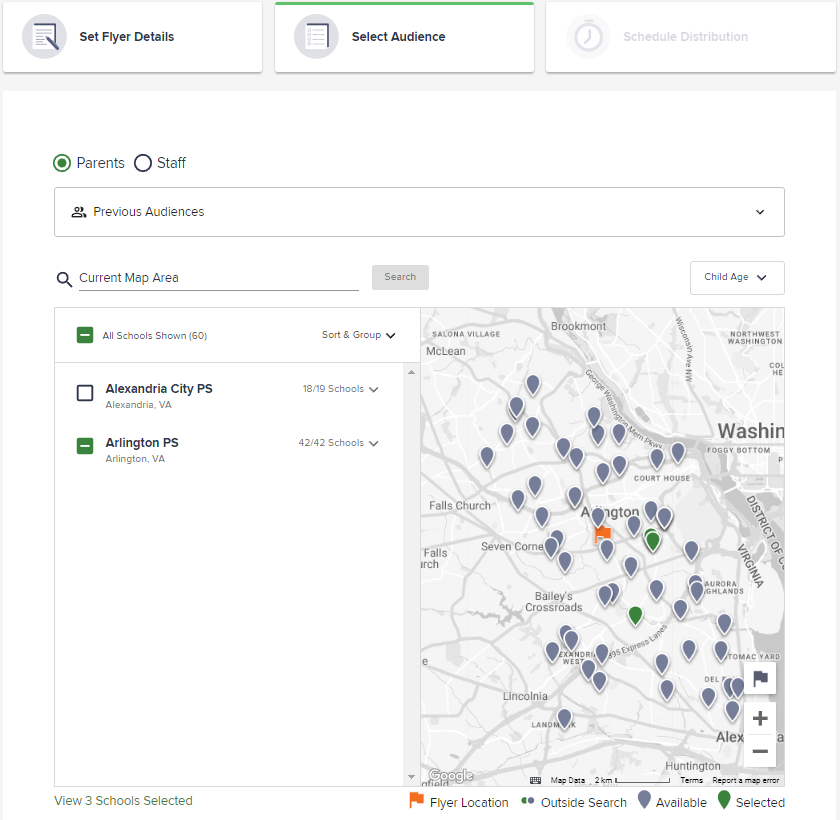The height and width of the screenshot is (820, 840).
Task: Open the Schedule Distribution step
Action: click(x=691, y=37)
